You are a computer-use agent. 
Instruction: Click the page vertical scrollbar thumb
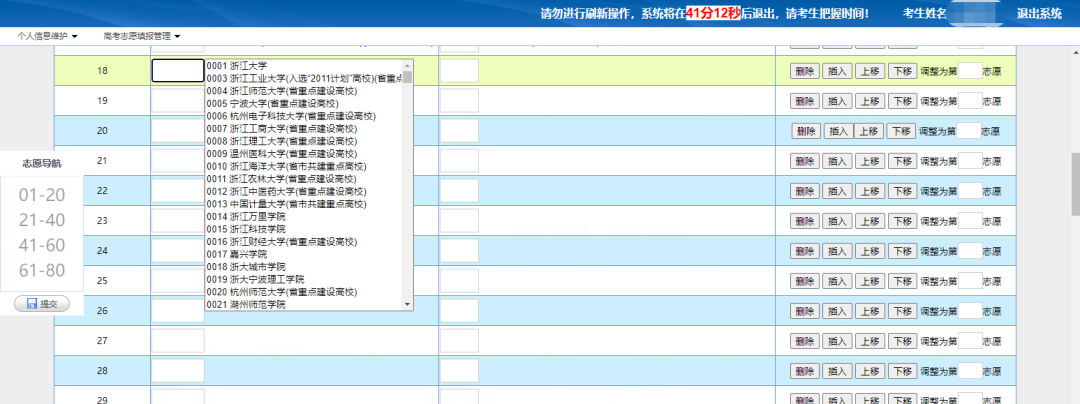pos(1073,182)
